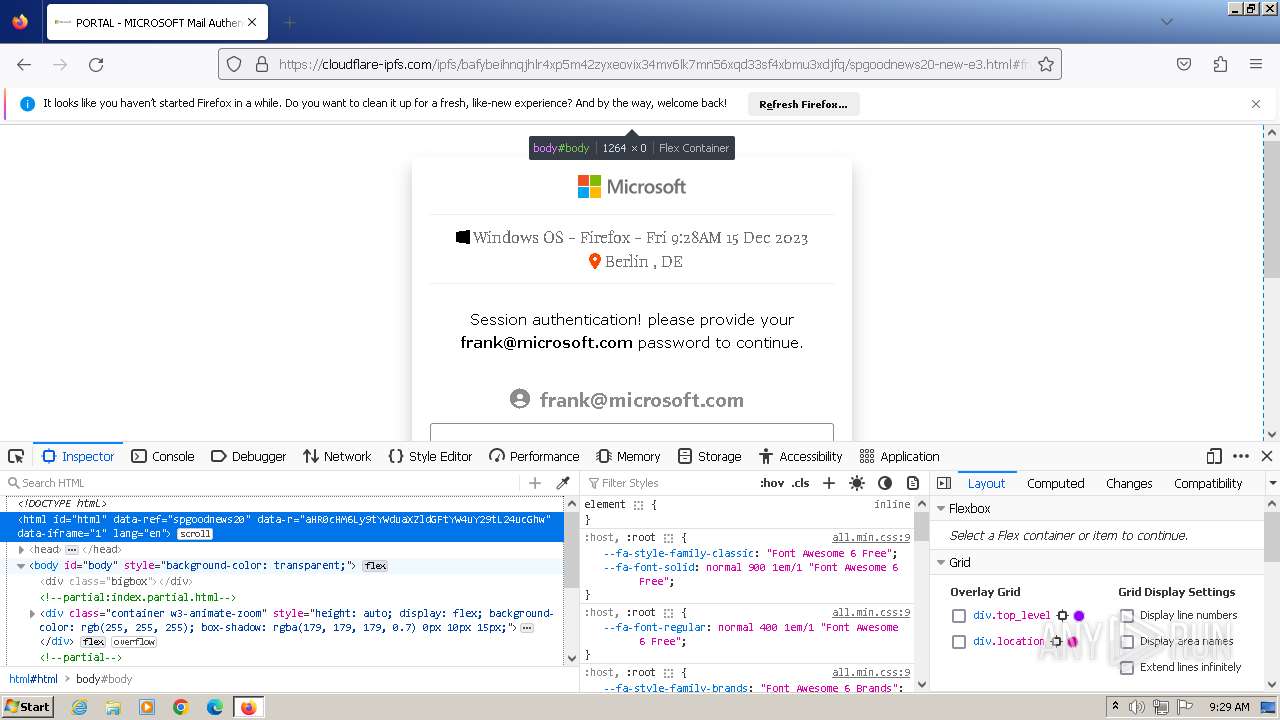Change div.location grid overlay color swatch
This screenshot has width=1280, height=720.
coord(1072,642)
